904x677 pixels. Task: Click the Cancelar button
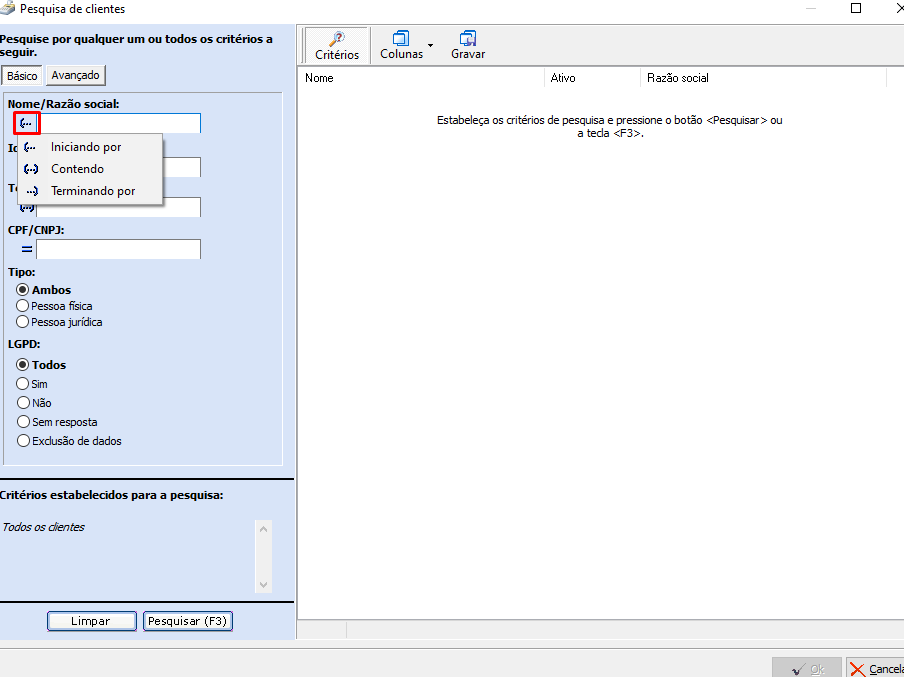(x=876, y=668)
